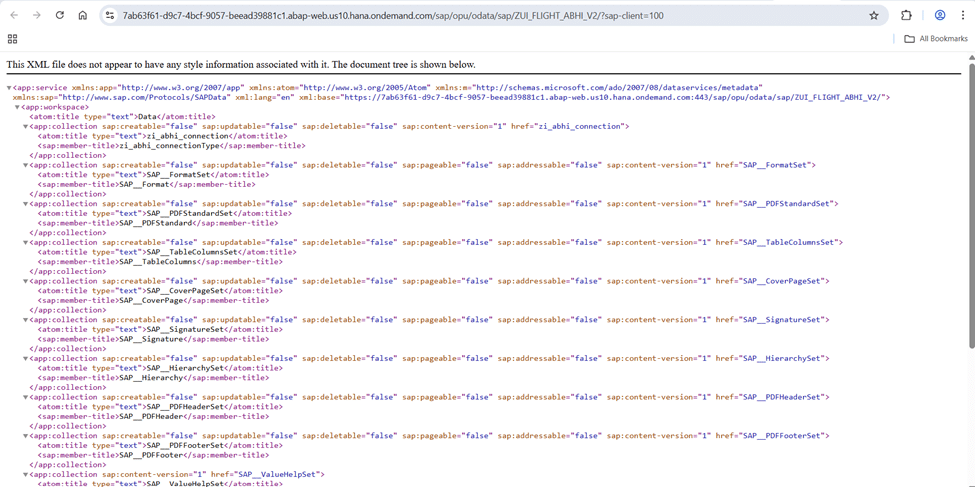Reload the current page
This screenshot has width=975, height=487.
(x=60, y=16)
